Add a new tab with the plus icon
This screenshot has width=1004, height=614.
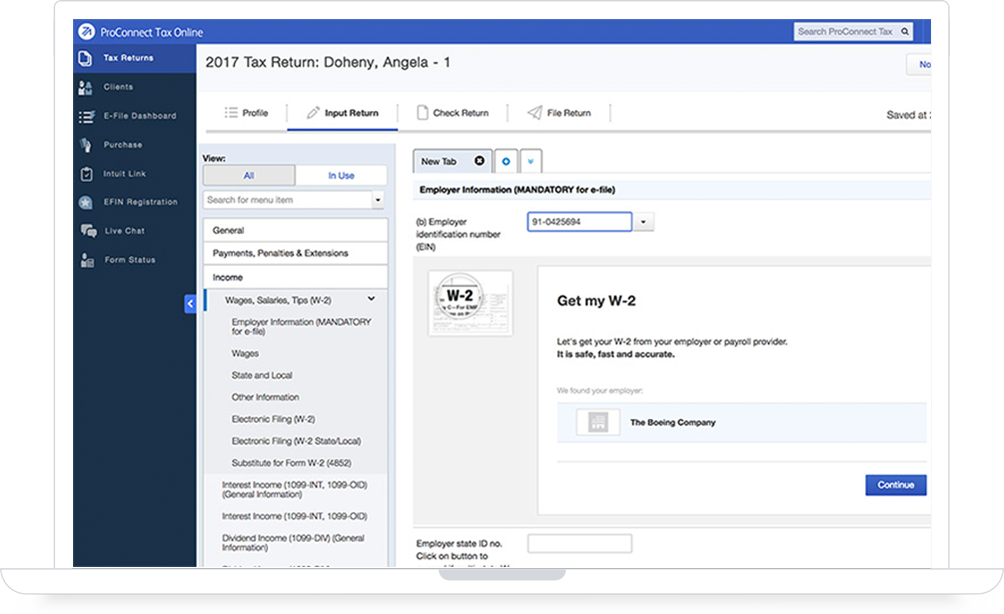506,161
